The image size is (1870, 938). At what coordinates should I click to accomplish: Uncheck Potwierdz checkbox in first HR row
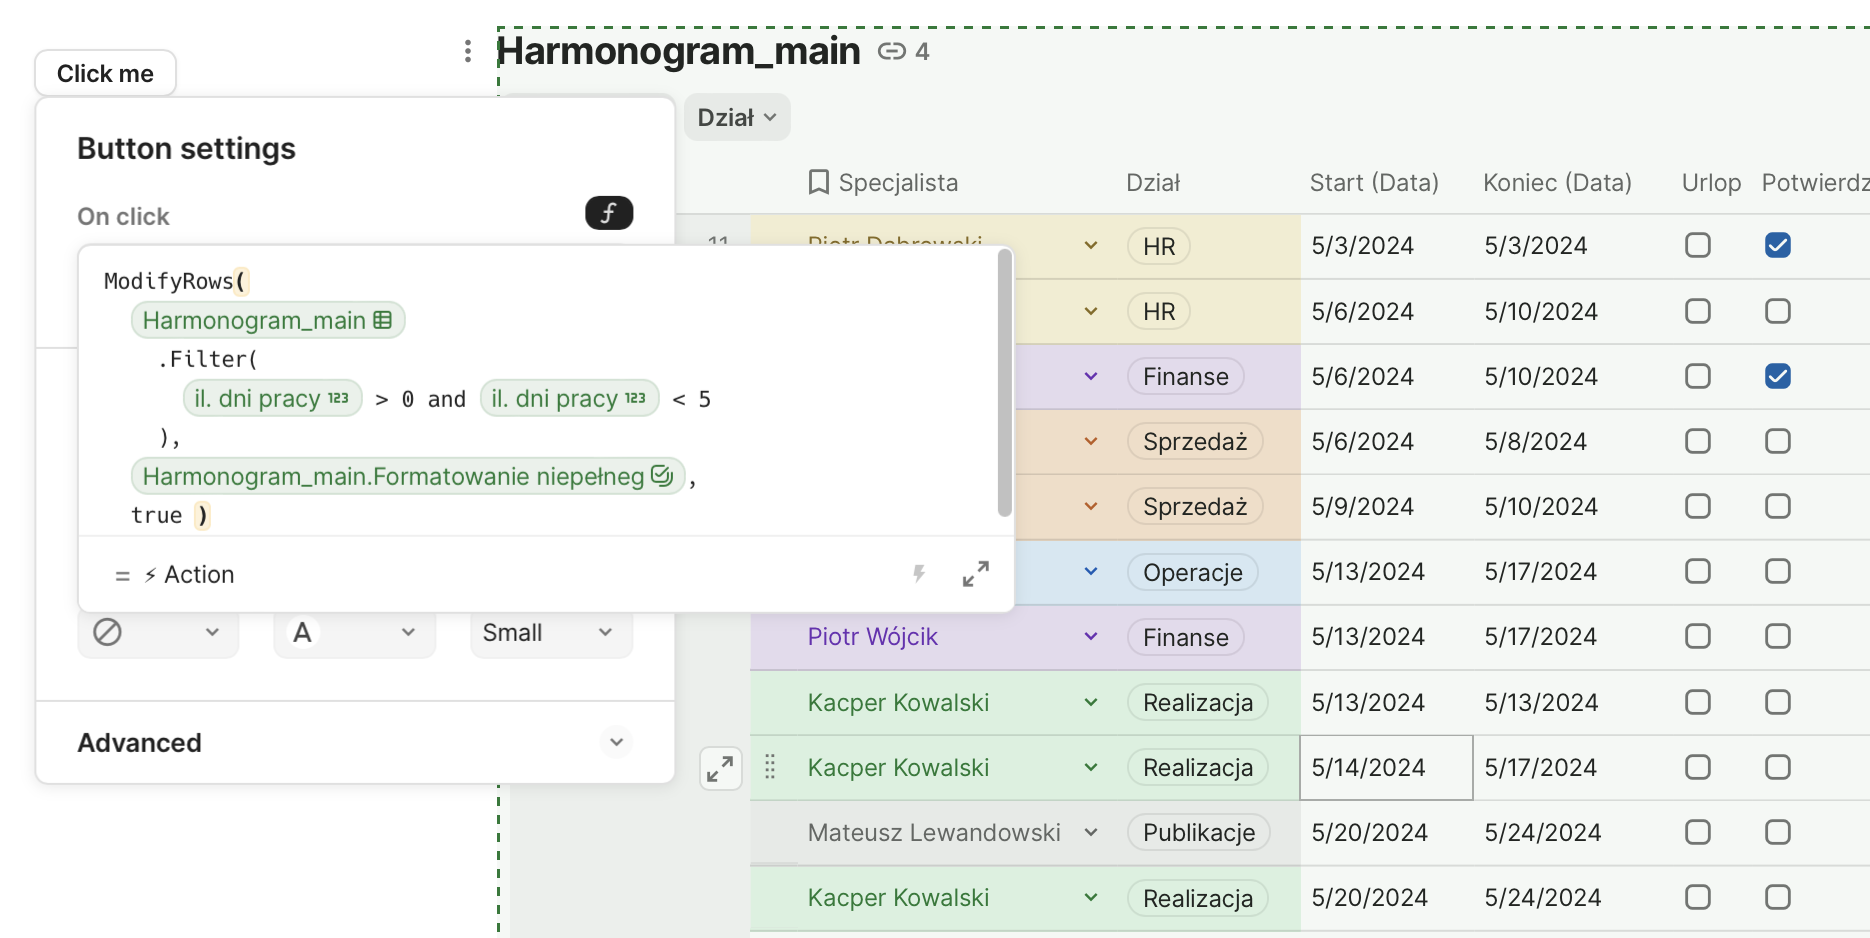[1777, 246]
